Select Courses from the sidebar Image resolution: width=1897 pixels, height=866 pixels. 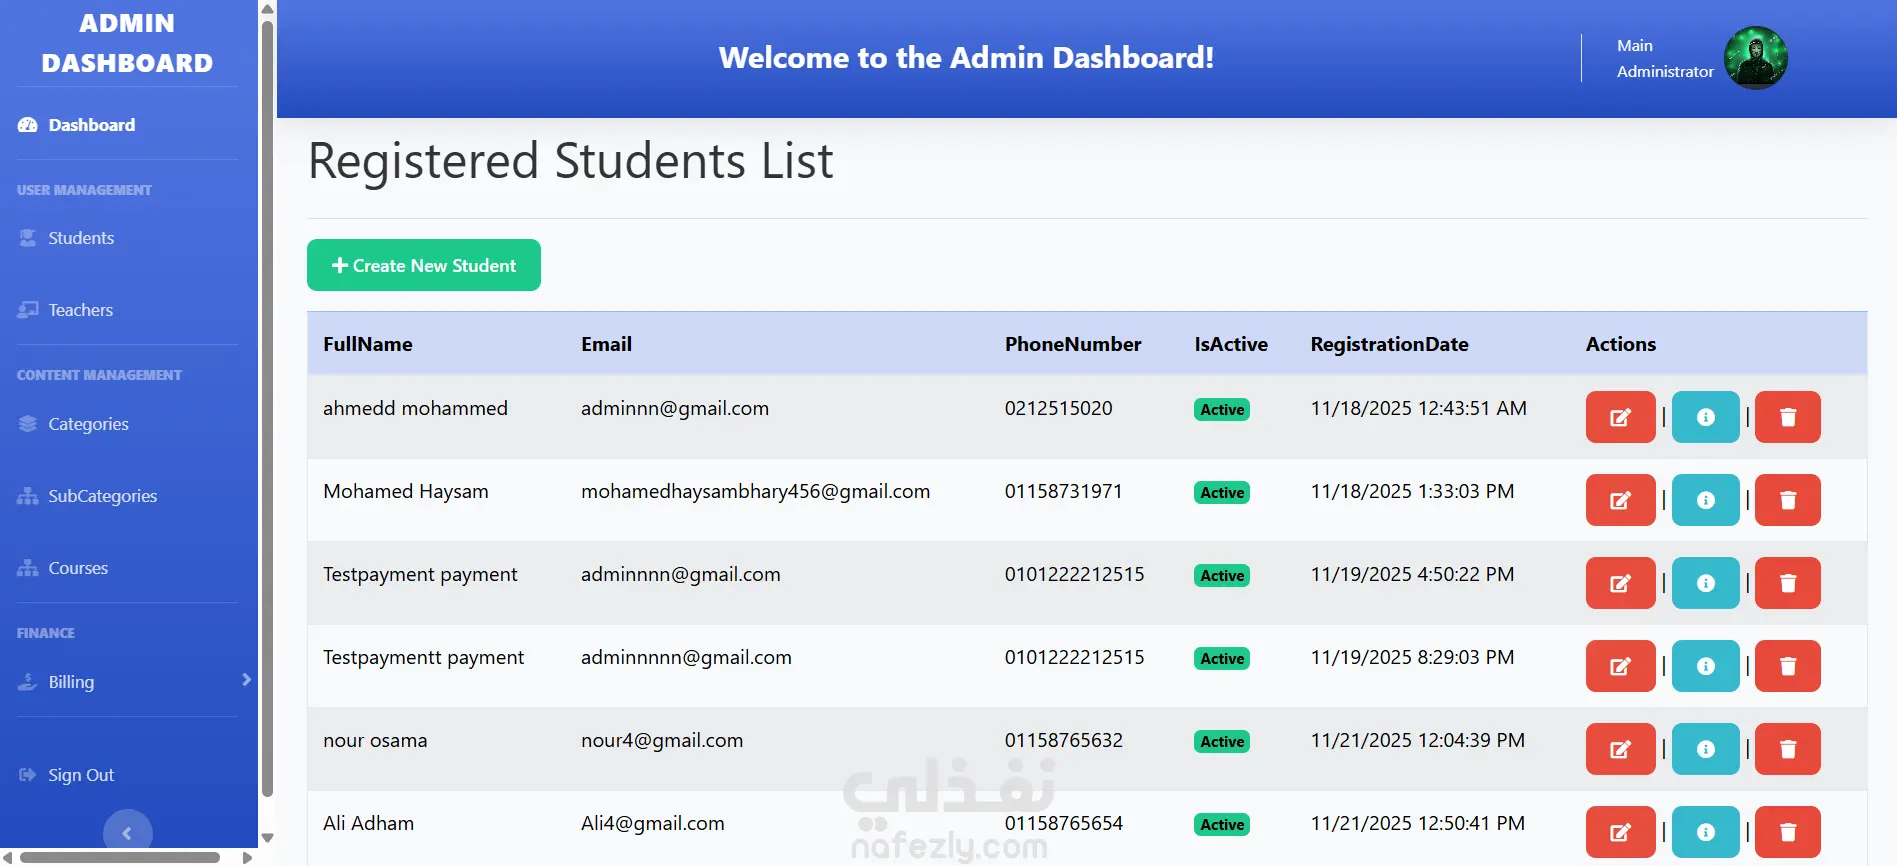pyautogui.click(x=78, y=568)
